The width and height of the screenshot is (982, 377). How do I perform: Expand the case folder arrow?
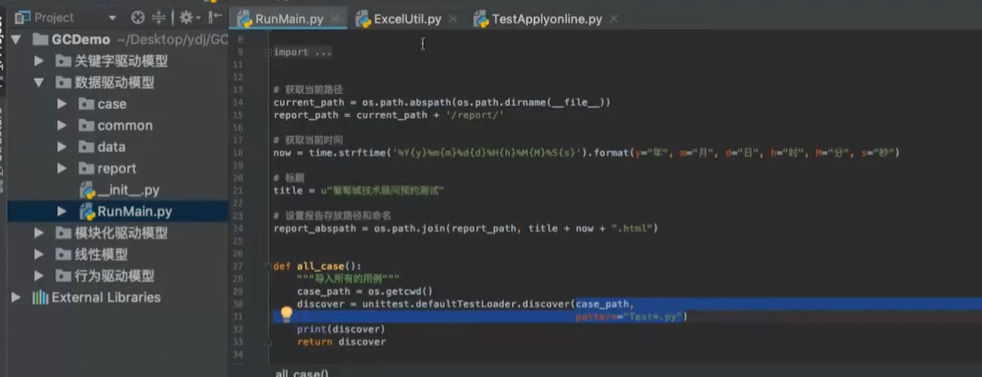pos(61,104)
